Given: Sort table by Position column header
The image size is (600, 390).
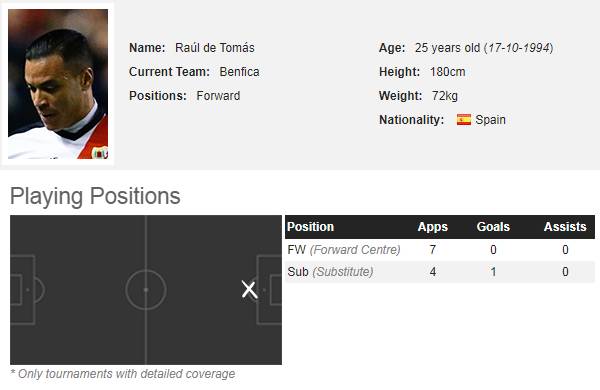Looking at the screenshot, I should coord(311,227).
